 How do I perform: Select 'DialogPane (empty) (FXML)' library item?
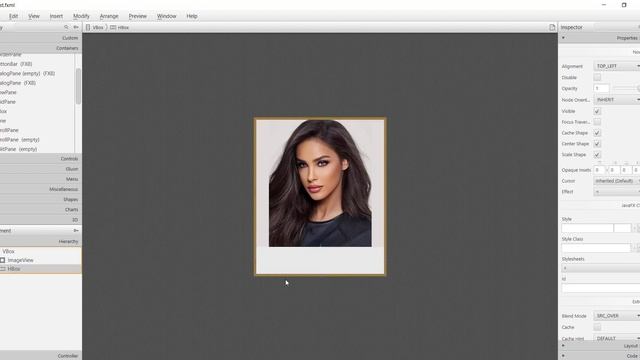tap(27, 73)
